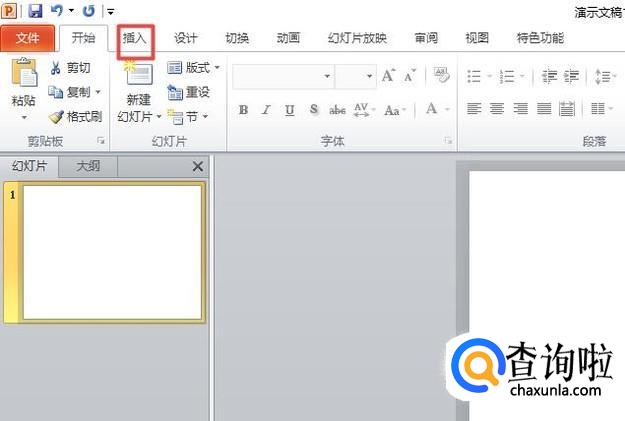Screen dimensions: 625x421
Task: Click the 新建幻灯片 (New Slide) icon
Action: click(x=138, y=72)
